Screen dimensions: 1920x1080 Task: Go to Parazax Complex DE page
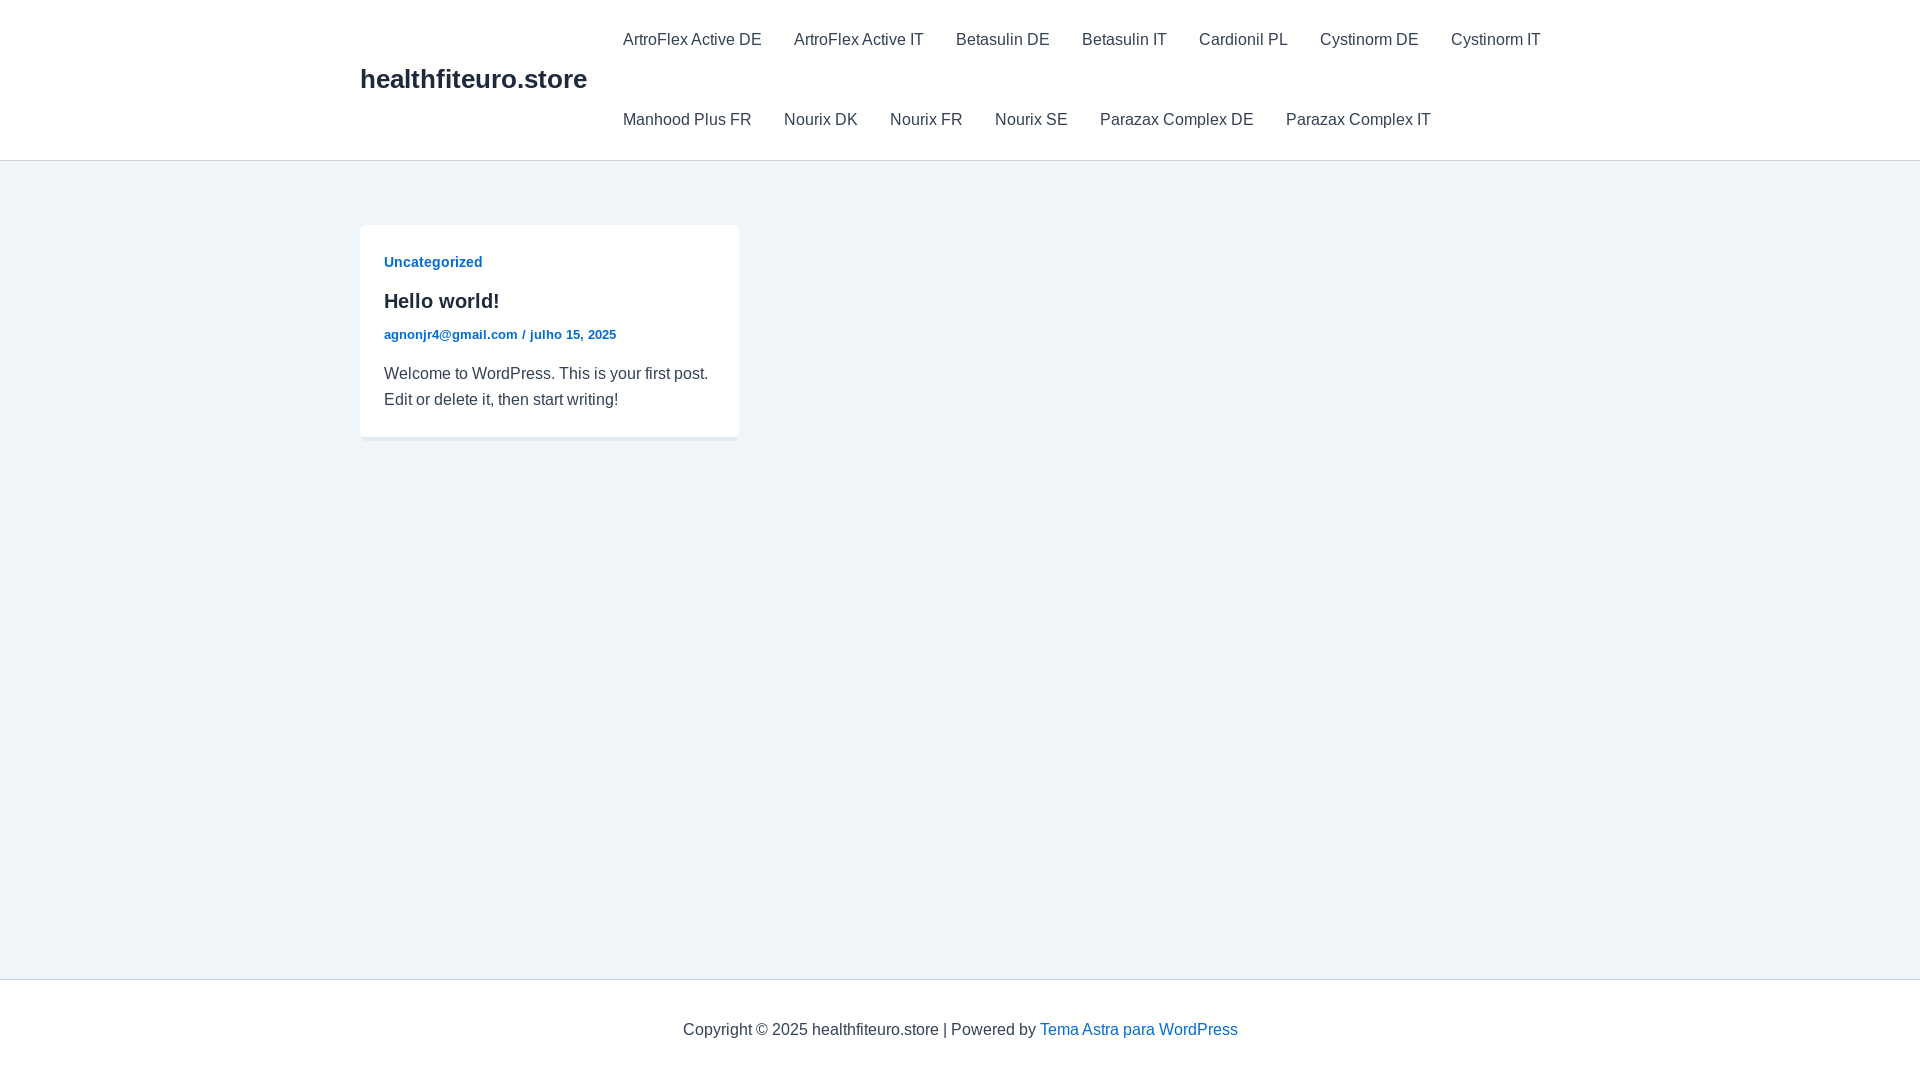[x=1177, y=120]
